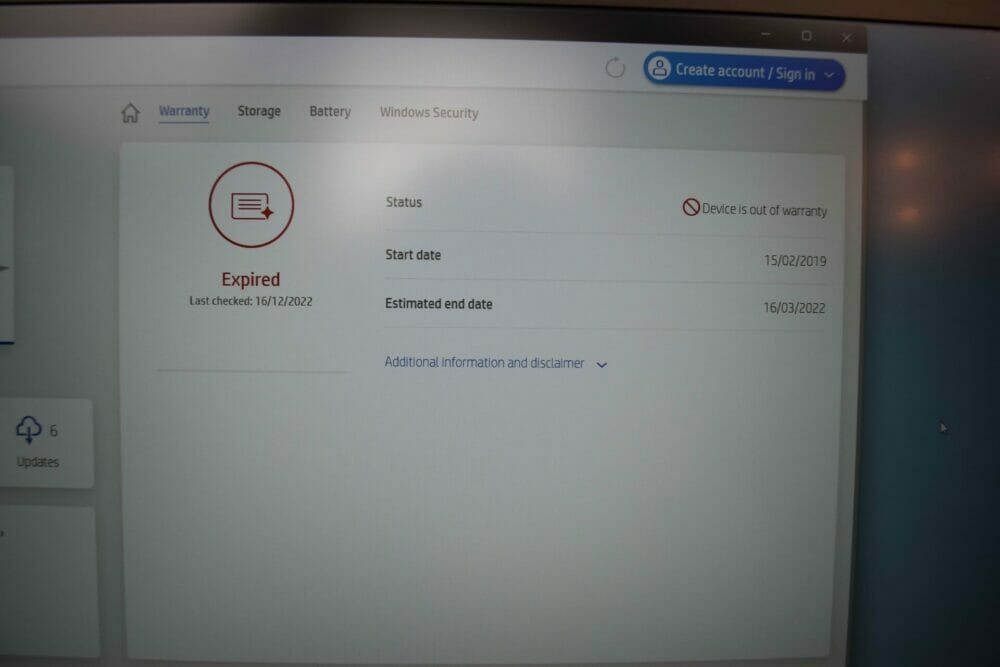Click the Status label
The width and height of the screenshot is (1000, 667).
[404, 202]
